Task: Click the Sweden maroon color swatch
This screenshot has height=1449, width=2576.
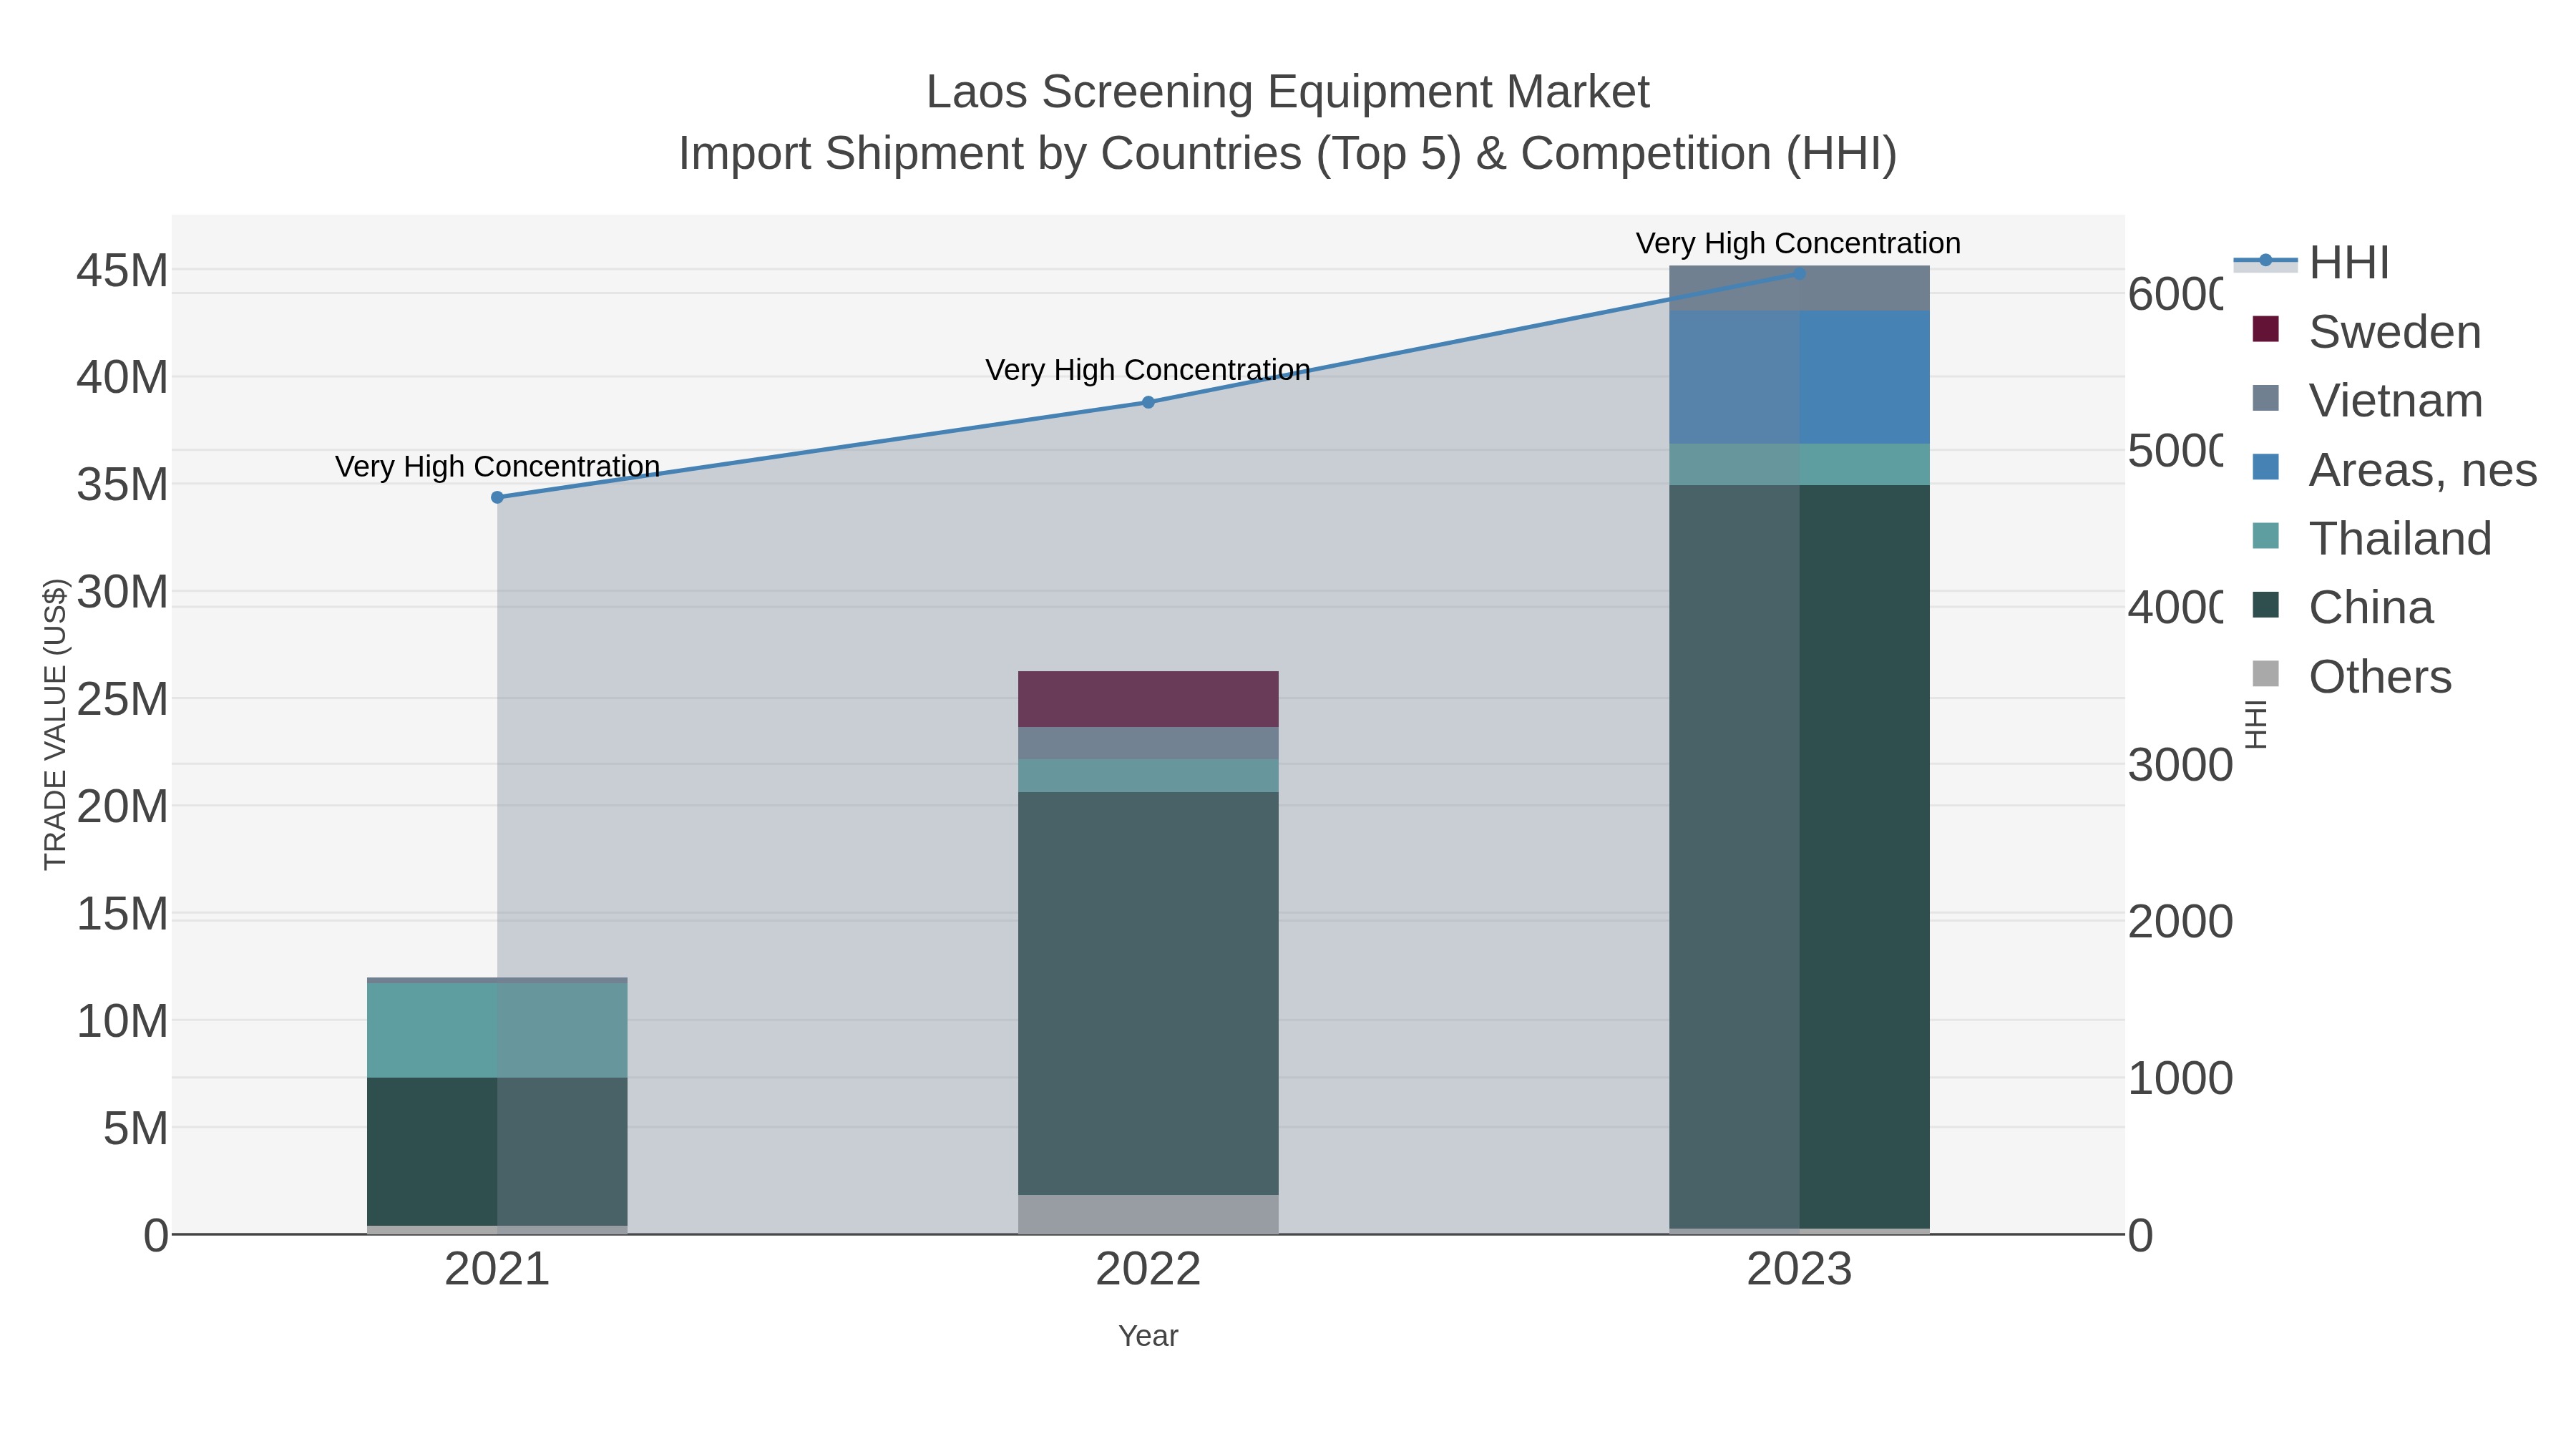Action: pos(2265,329)
